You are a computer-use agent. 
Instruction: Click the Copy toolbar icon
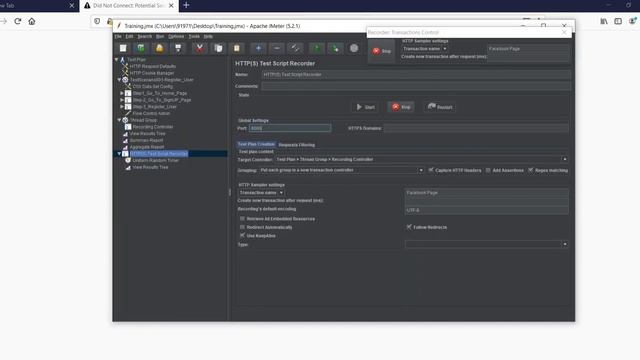(x=218, y=48)
